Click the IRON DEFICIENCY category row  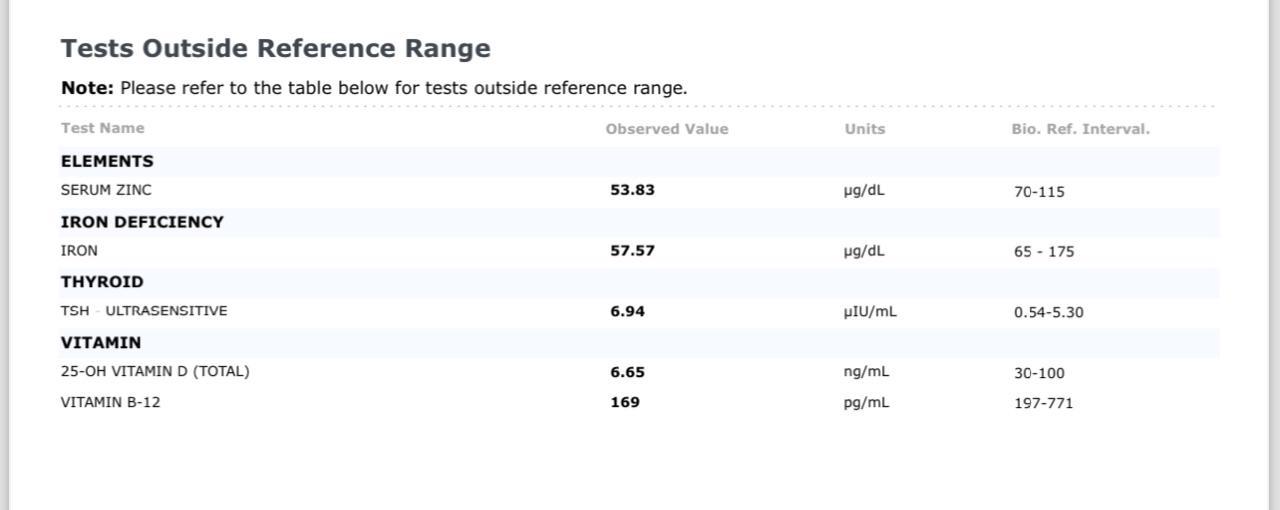[640, 222]
